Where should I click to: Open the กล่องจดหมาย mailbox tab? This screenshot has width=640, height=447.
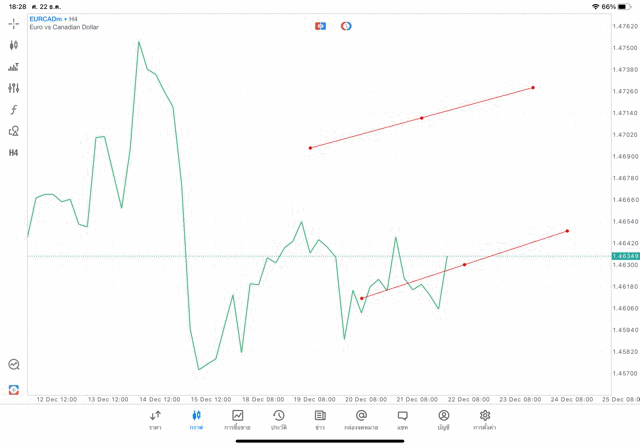pos(361,420)
